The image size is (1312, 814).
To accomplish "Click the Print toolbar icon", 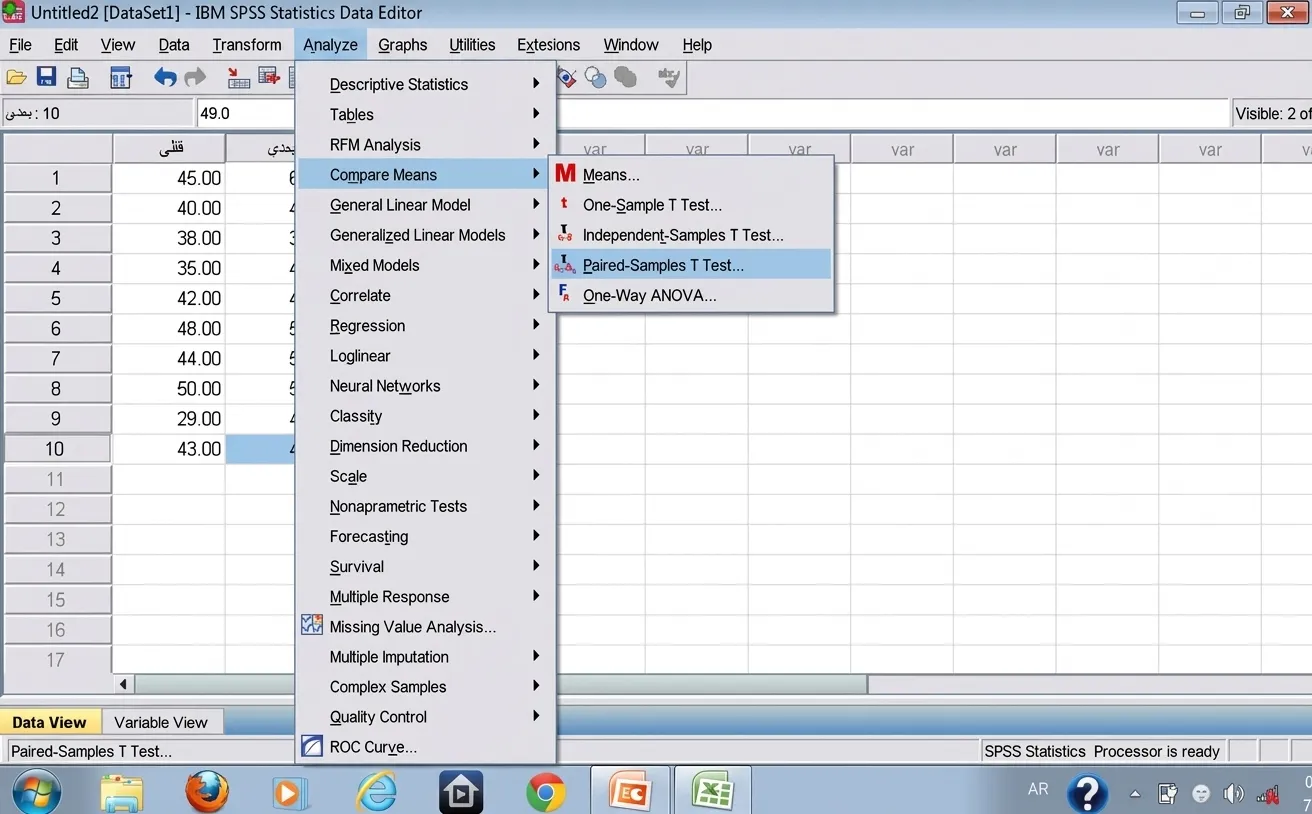I will tap(77, 78).
